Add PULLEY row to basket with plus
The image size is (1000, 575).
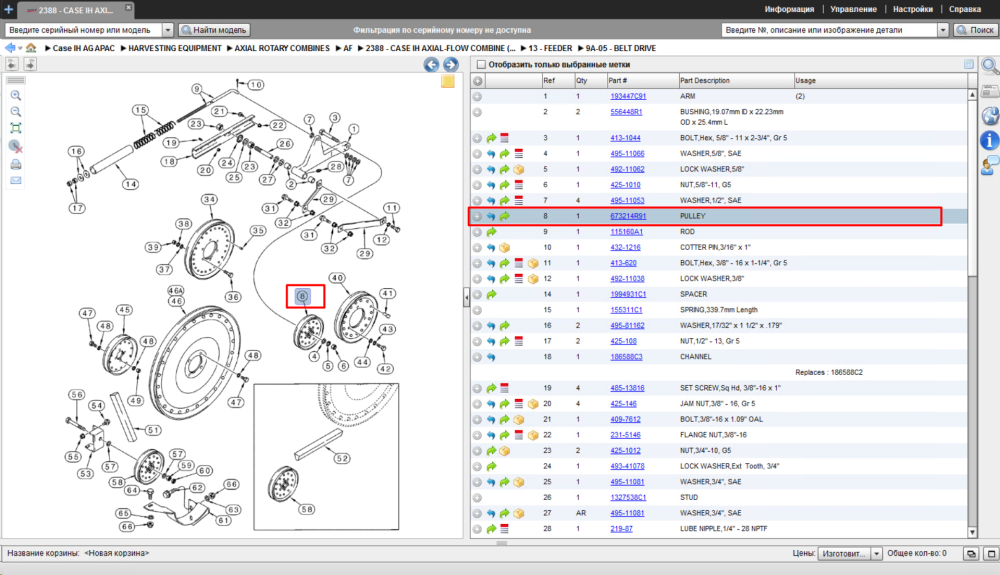477,216
